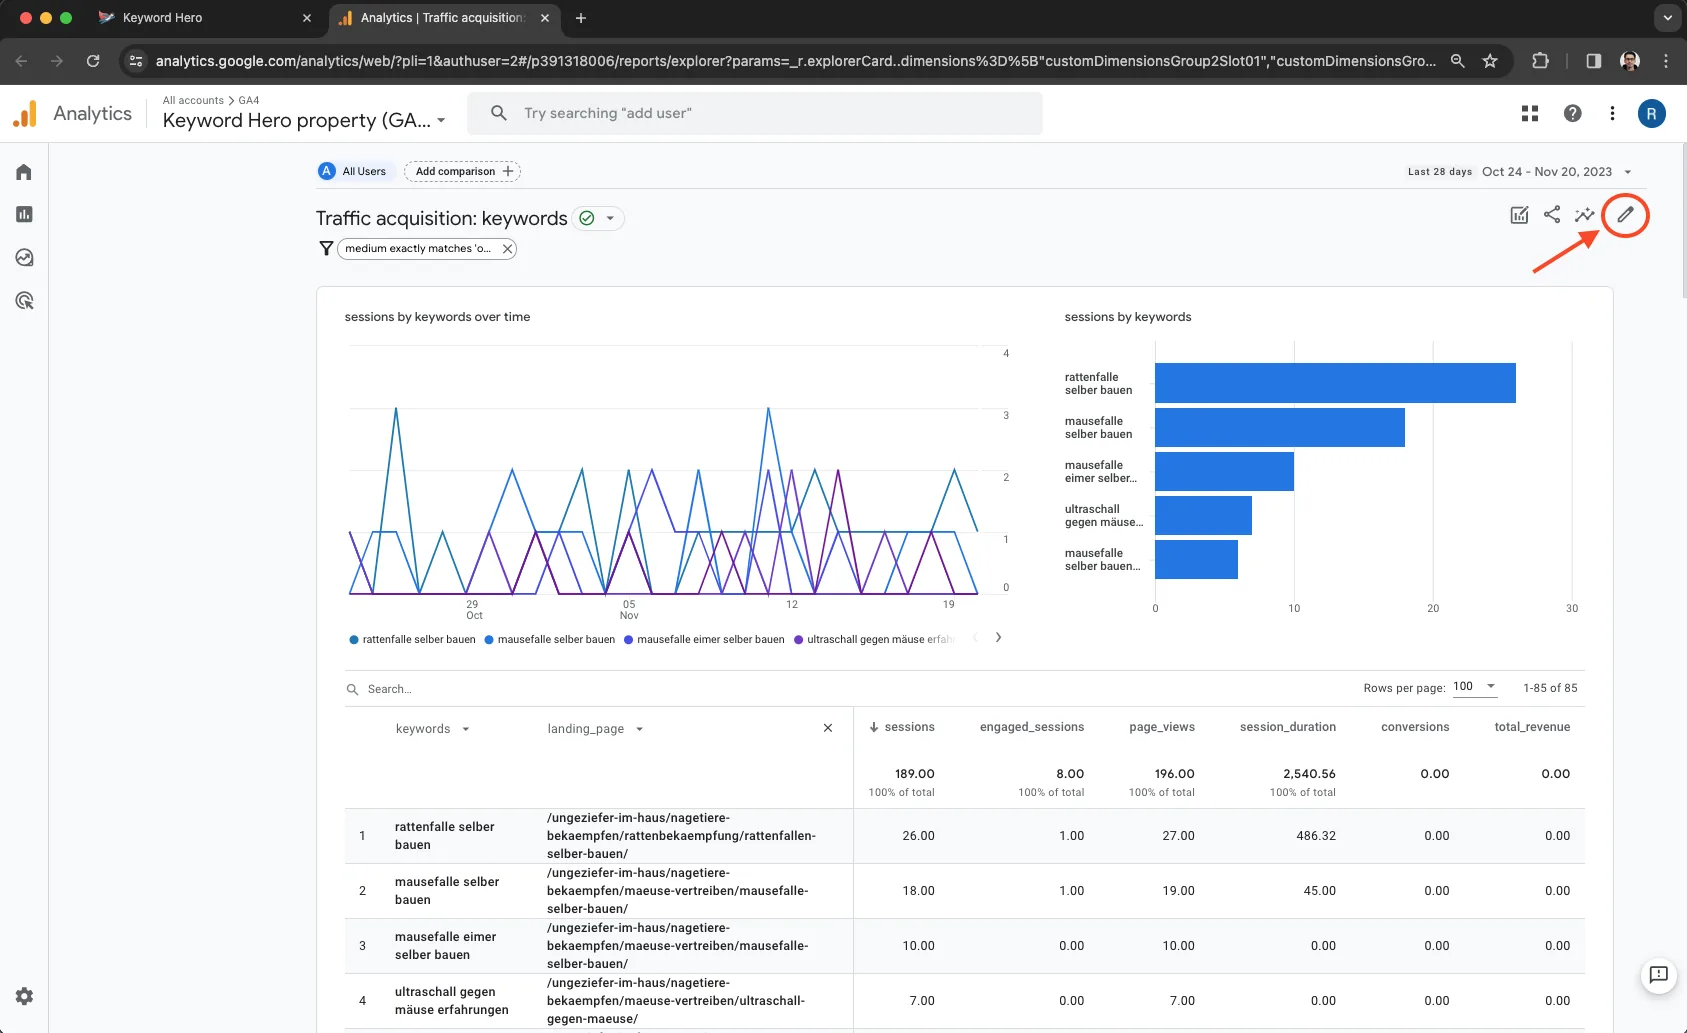
Task: Remove the landing_page secondary dimension
Action: click(828, 728)
